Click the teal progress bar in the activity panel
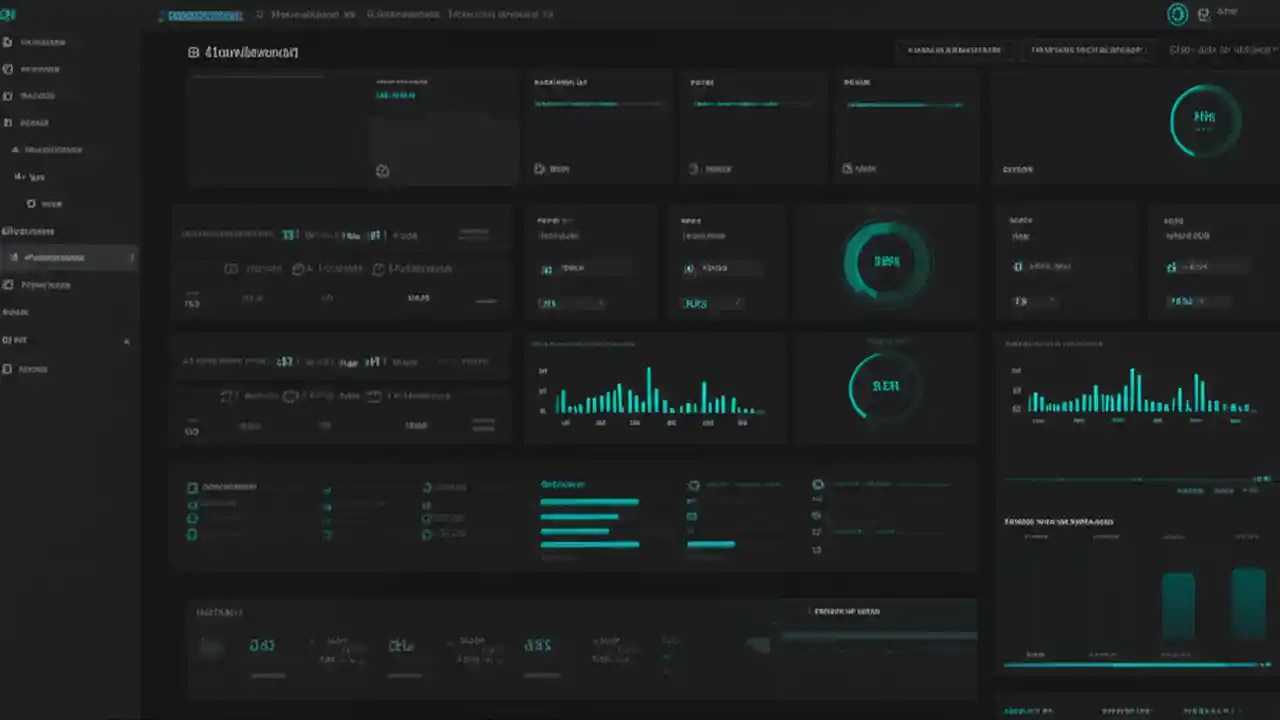Viewport: 1280px width, 720px height. pyautogui.click(x=589, y=501)
